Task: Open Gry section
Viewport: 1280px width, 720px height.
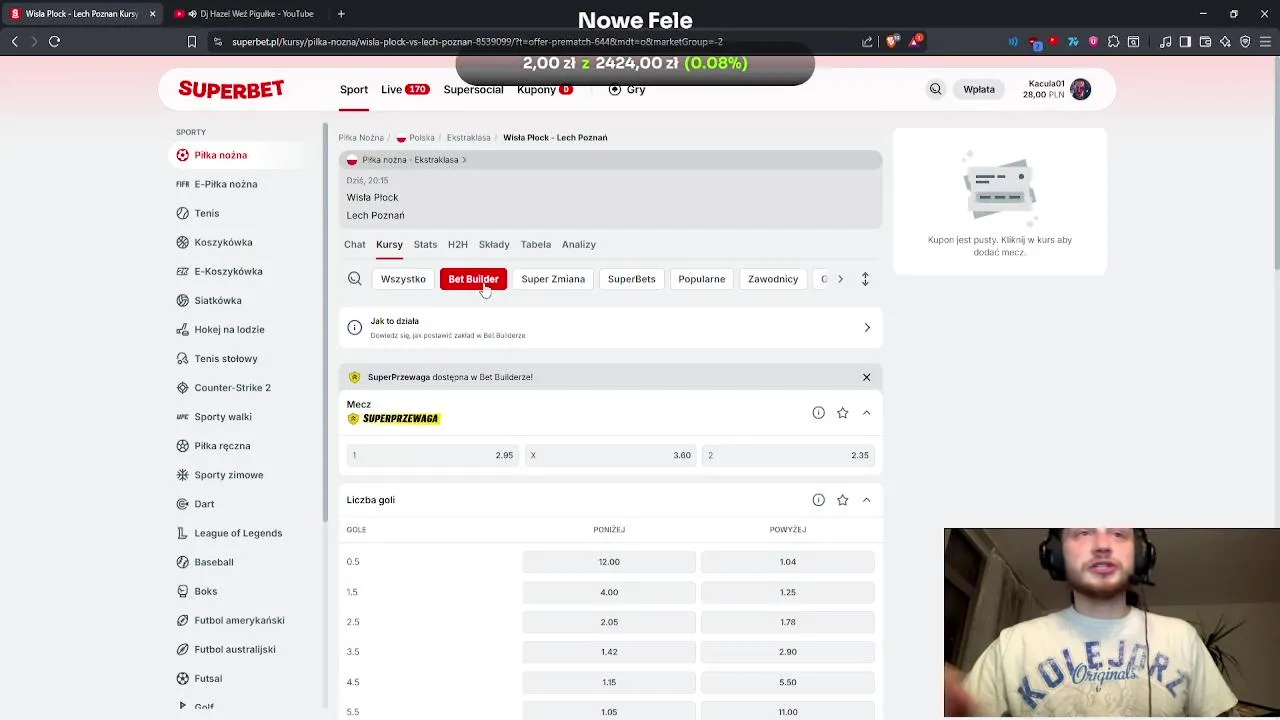Action: click(627, 90)
